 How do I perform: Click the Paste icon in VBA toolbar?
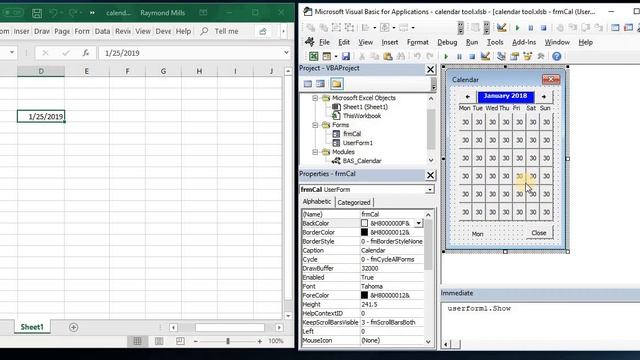pyautogui.click(x=388, y=56)
